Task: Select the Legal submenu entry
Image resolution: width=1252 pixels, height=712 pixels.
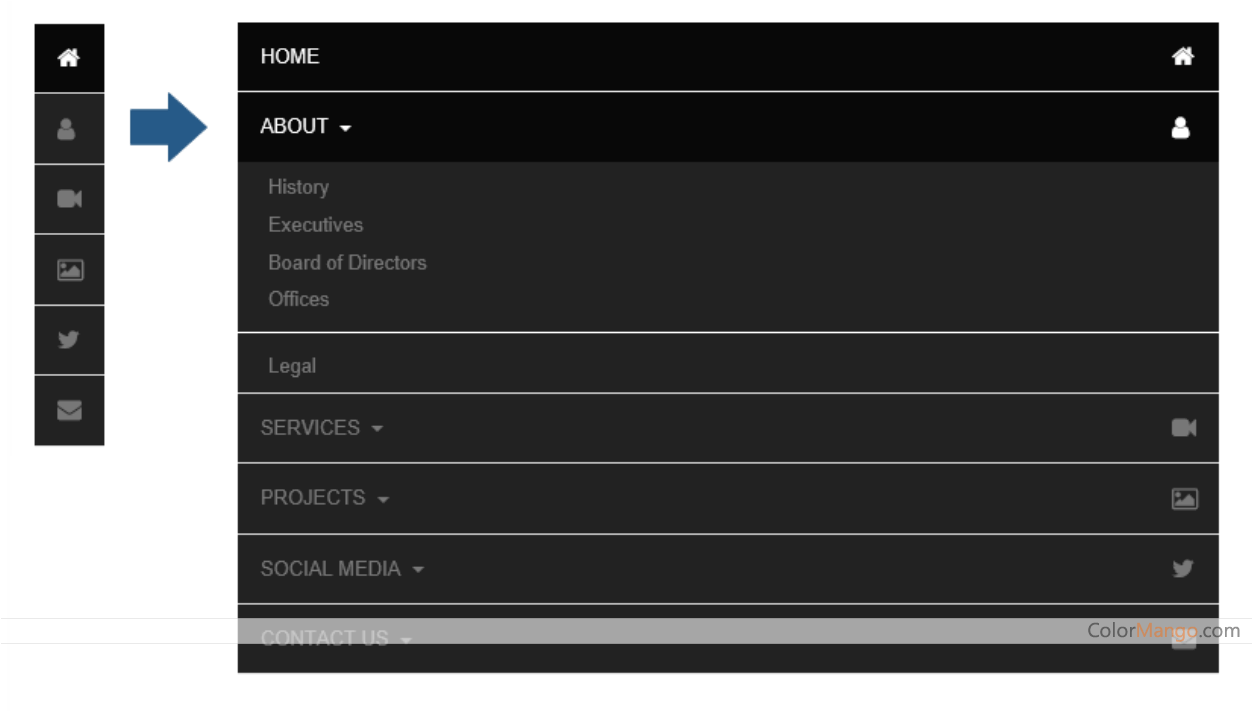Action: point(291,365)
